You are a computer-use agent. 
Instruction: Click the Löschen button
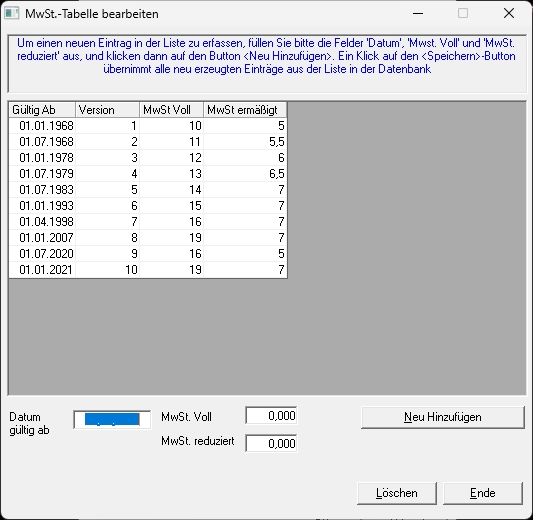coord(397,493)
